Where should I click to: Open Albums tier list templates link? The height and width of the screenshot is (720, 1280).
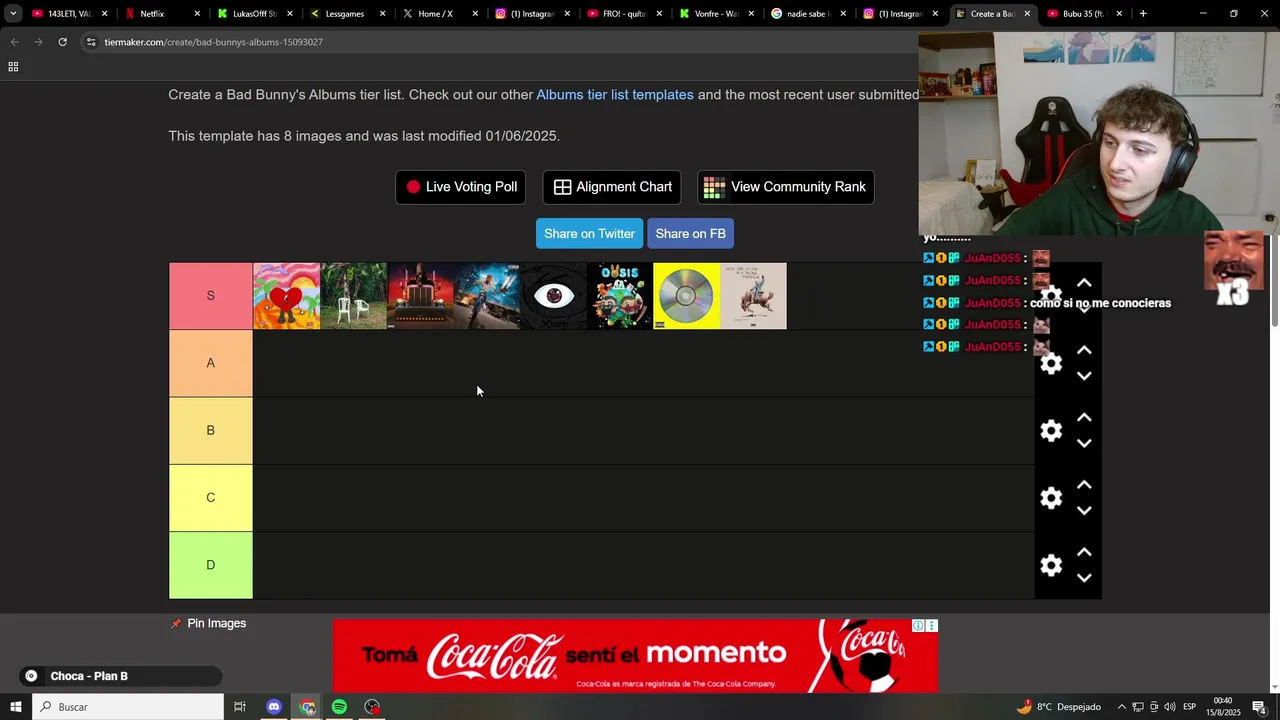[x=615, y=95]
